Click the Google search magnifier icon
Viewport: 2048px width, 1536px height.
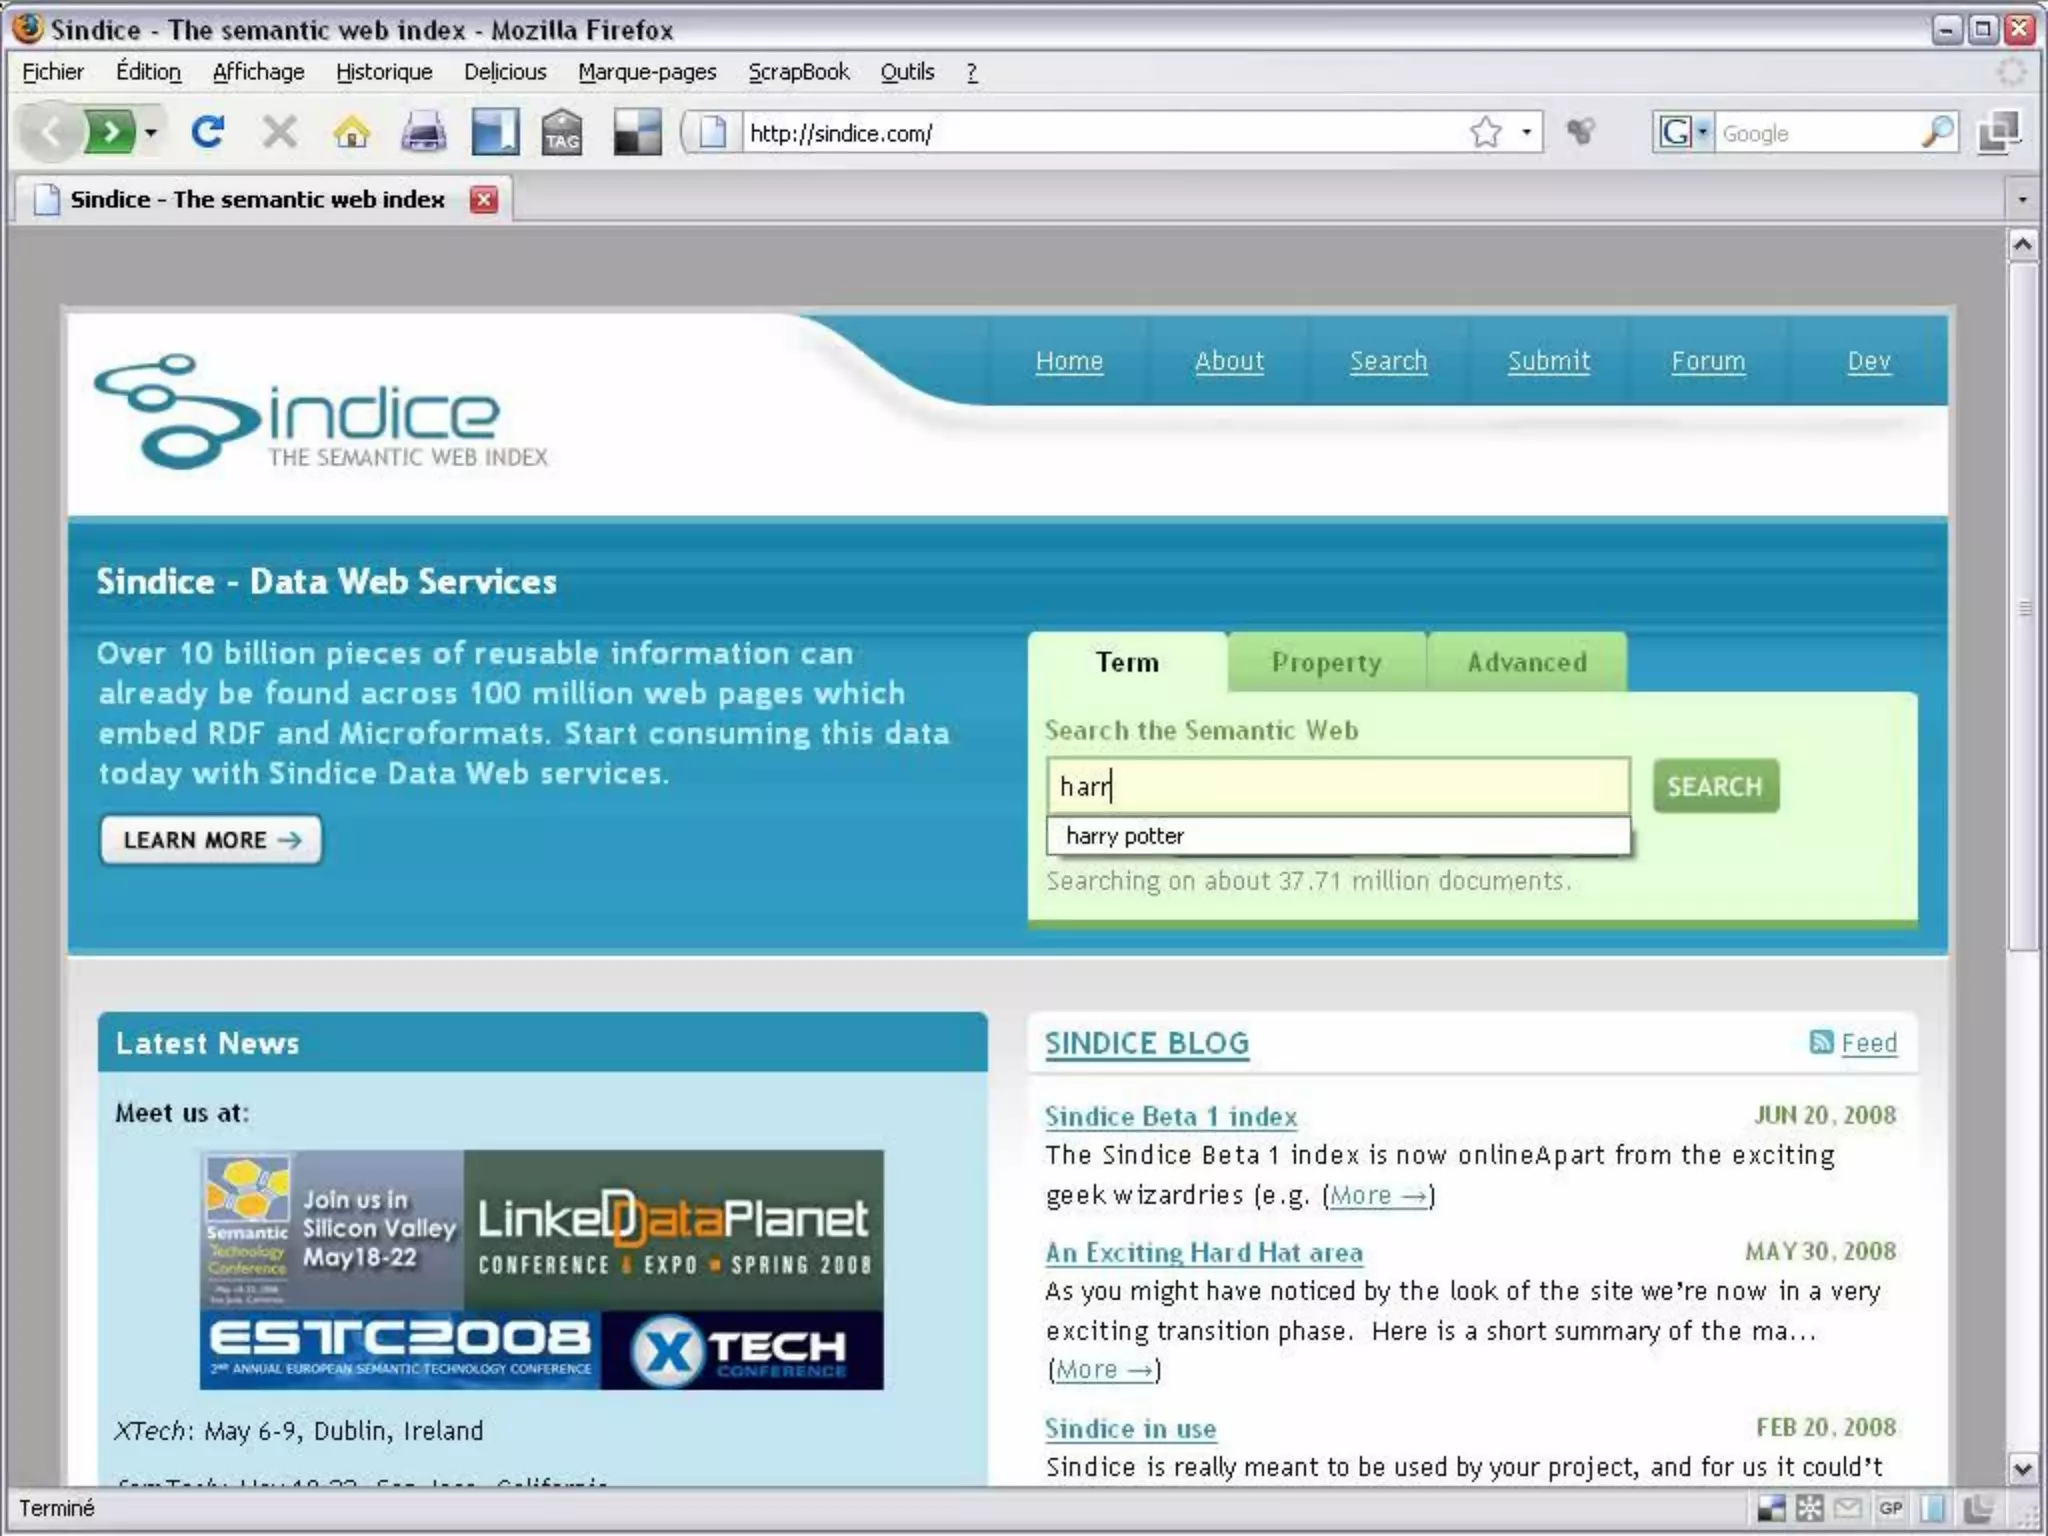tap(1937, 132)
